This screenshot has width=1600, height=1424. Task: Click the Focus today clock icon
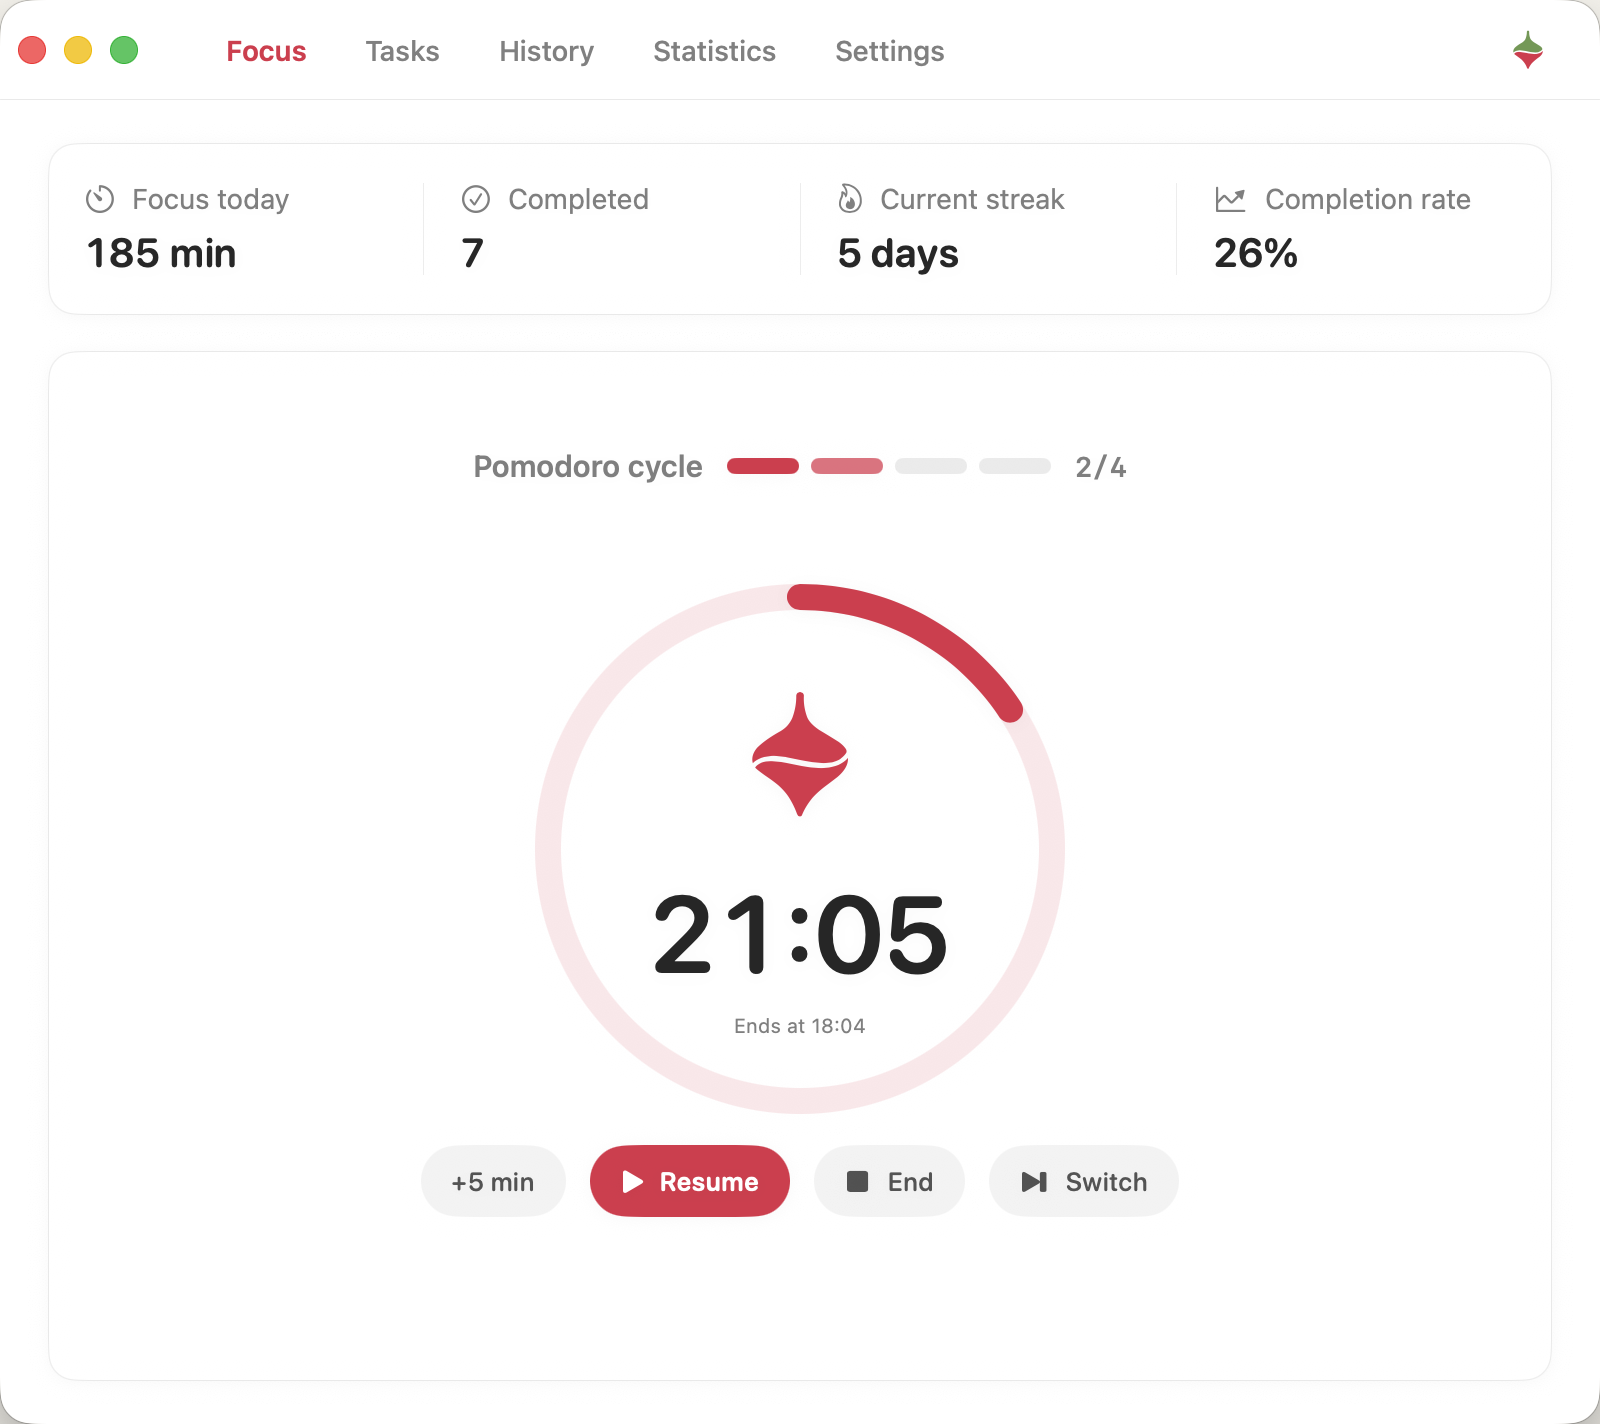click(x=100, y=199)
